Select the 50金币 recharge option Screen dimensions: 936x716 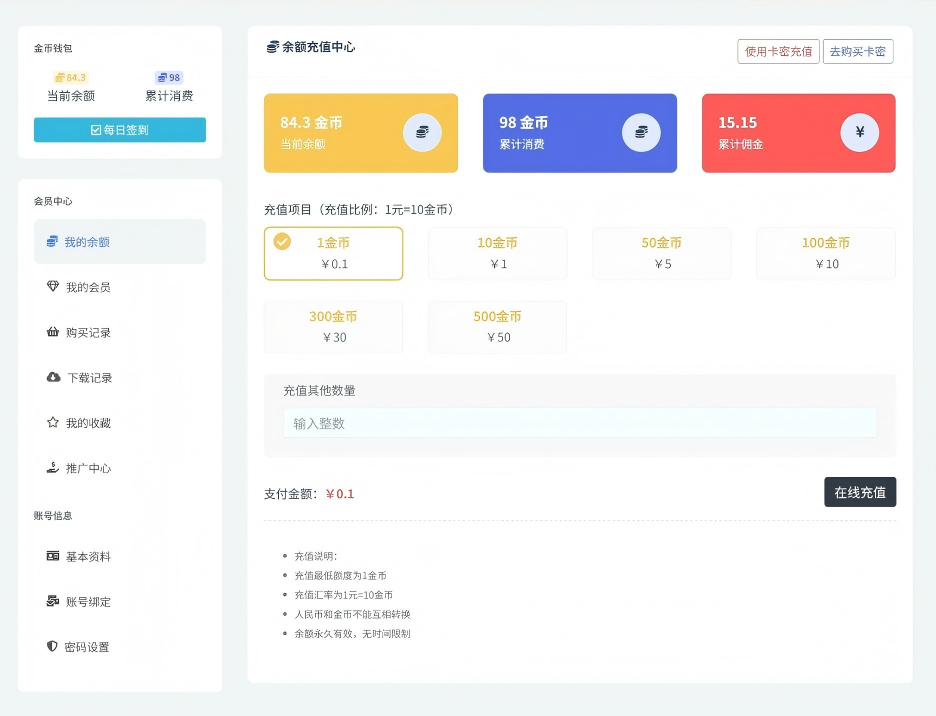click(x=661, y=253)
